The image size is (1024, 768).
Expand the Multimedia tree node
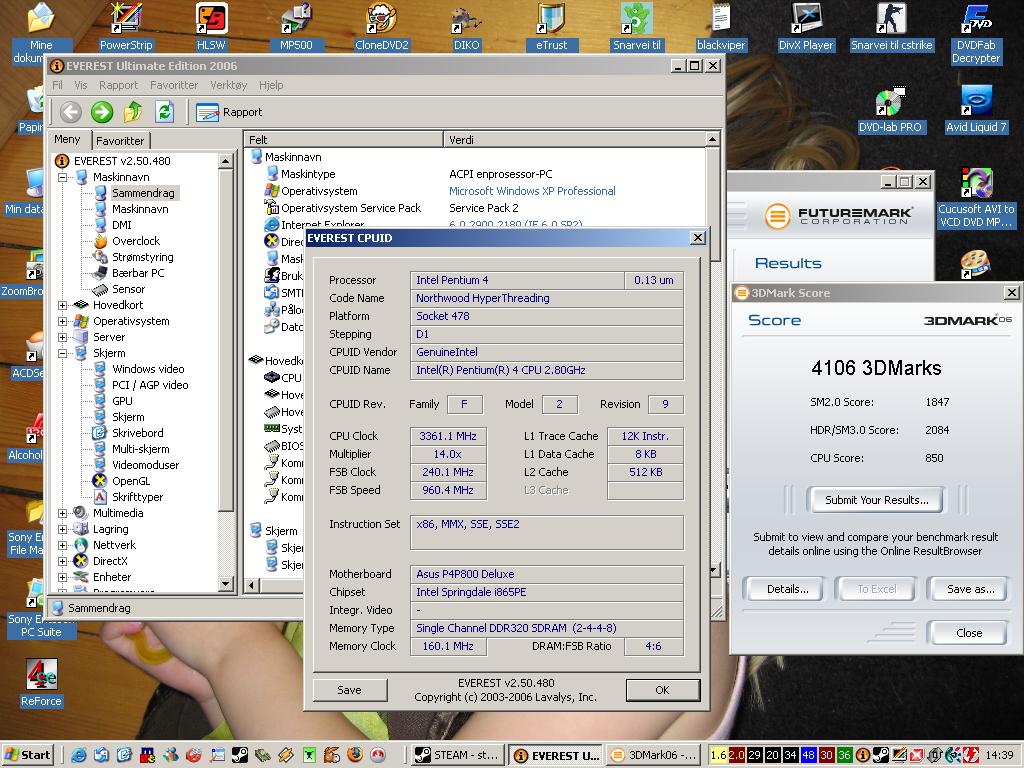(63, 513)
